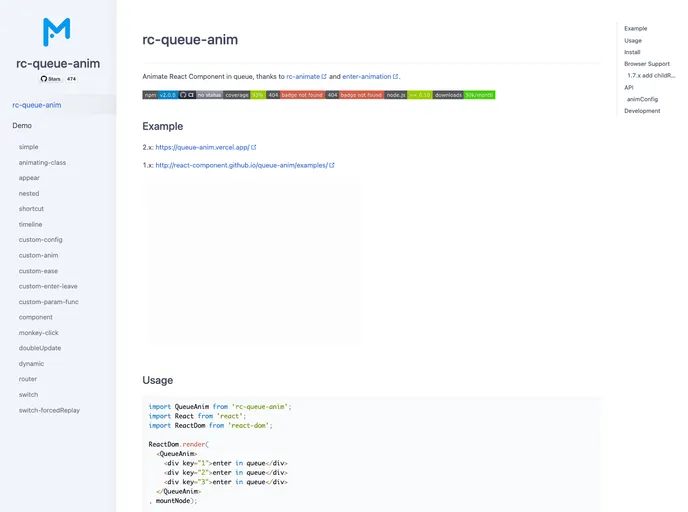Open the router demo
This screenshot has height=512, width=688.
click(28, 379)
